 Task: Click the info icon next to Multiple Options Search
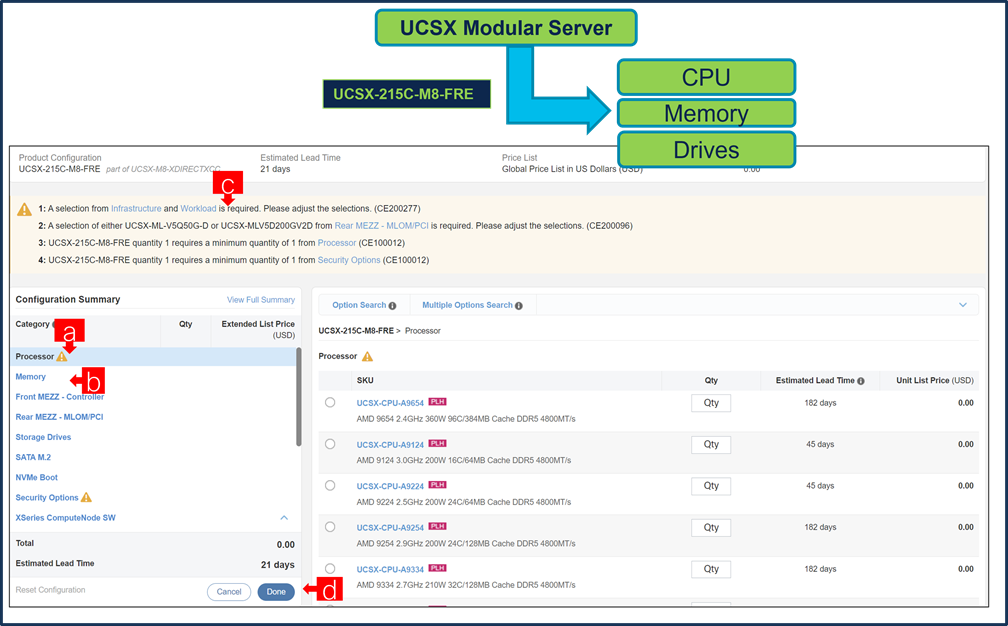coord(519,306)
